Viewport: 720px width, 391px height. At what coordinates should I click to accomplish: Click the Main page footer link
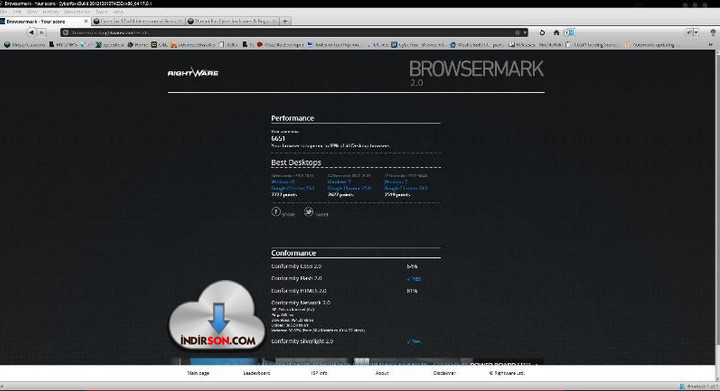coord(198,373)
